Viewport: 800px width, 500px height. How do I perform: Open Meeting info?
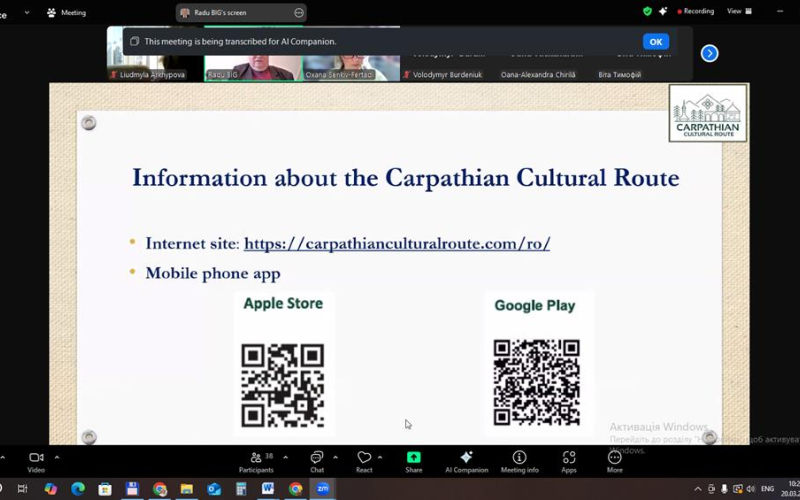(519, 462)
